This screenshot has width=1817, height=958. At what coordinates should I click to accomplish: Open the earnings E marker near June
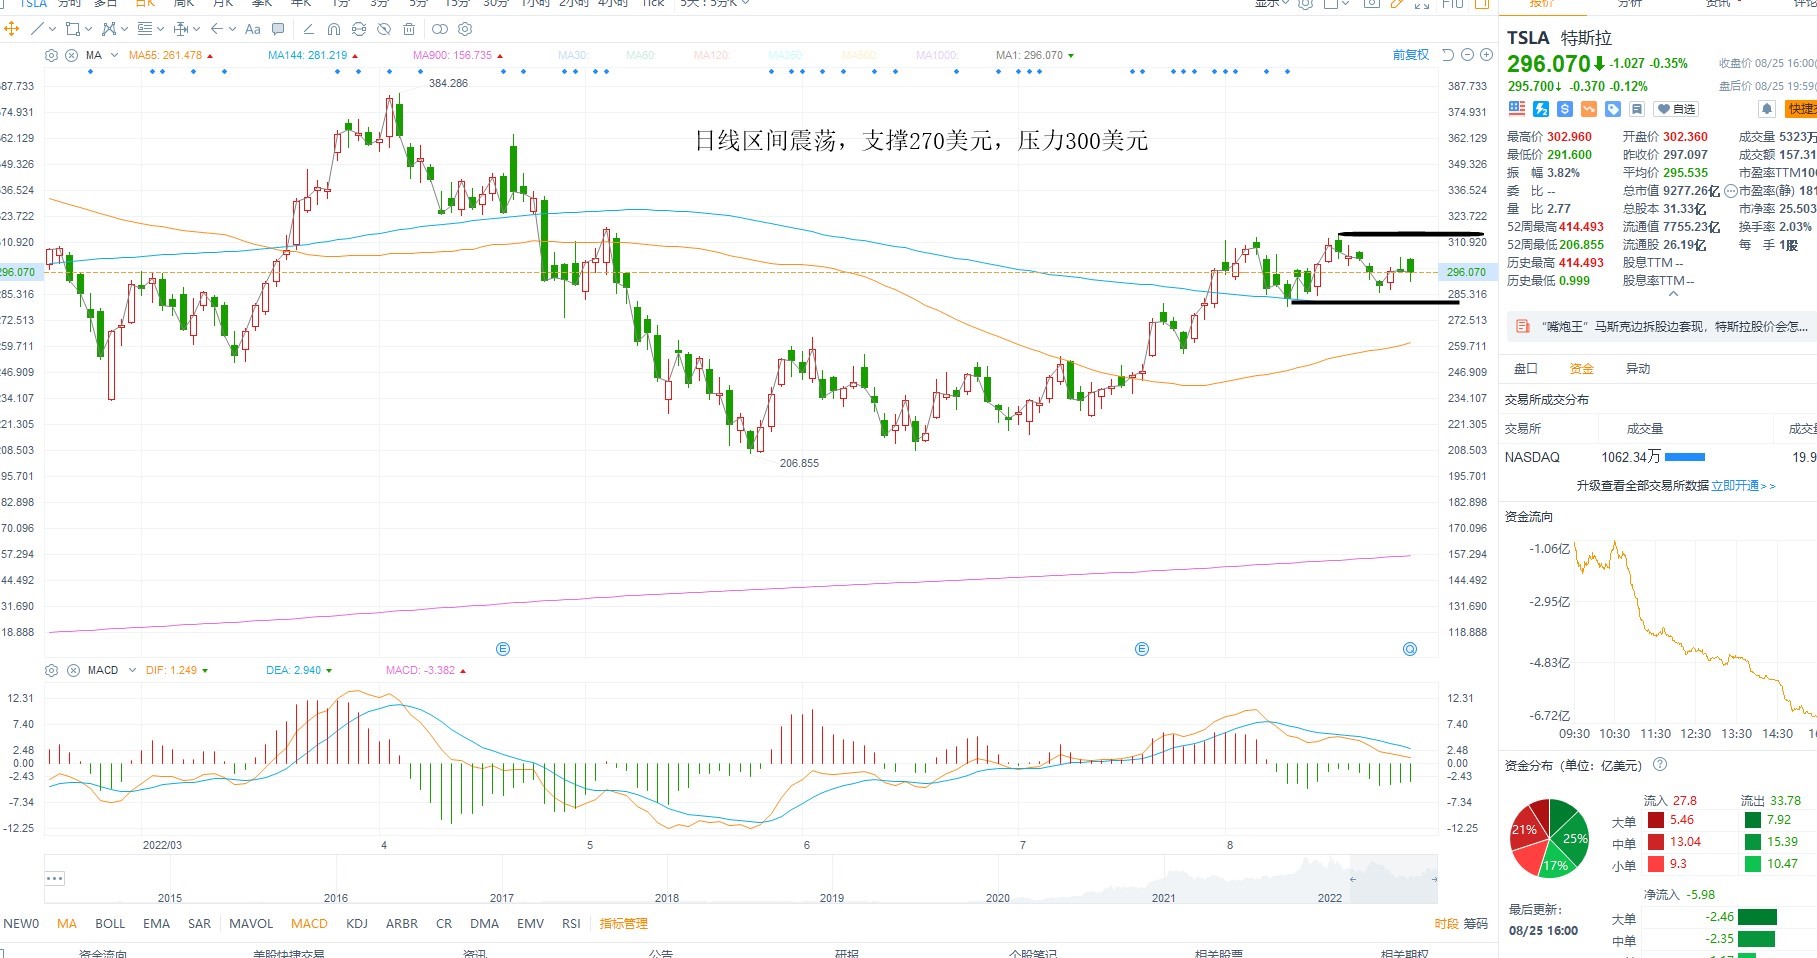click(503, 649)
